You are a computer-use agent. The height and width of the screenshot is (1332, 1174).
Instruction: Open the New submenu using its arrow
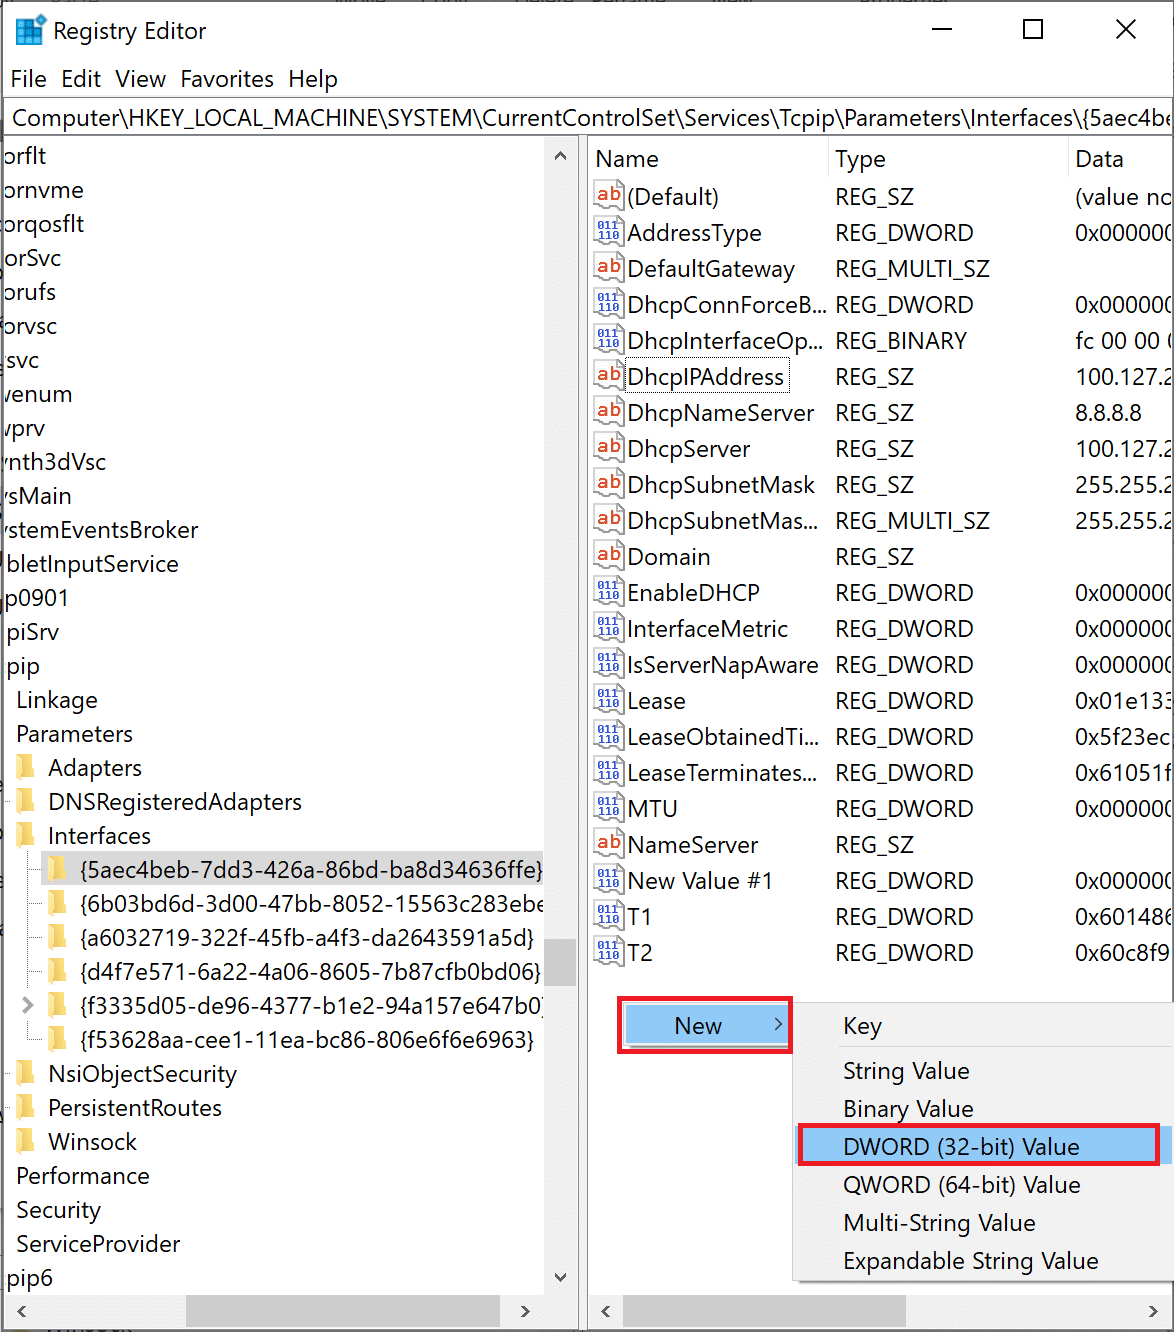point(778,1024)
